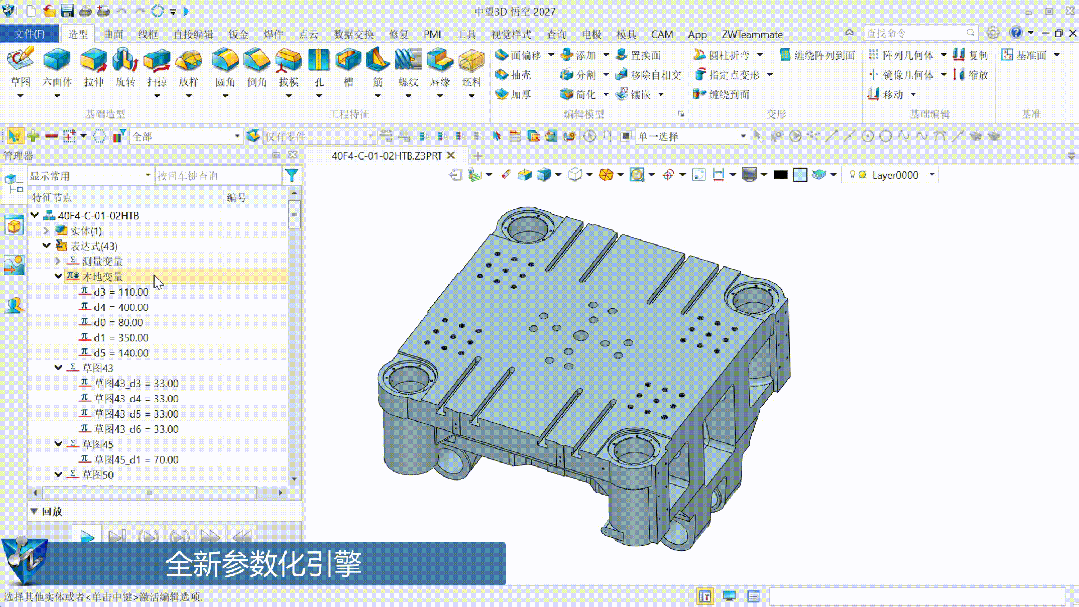The image size is (1079, 607).
Task: Toggle the wireframe display cube icon
Action: coord(575,175)
